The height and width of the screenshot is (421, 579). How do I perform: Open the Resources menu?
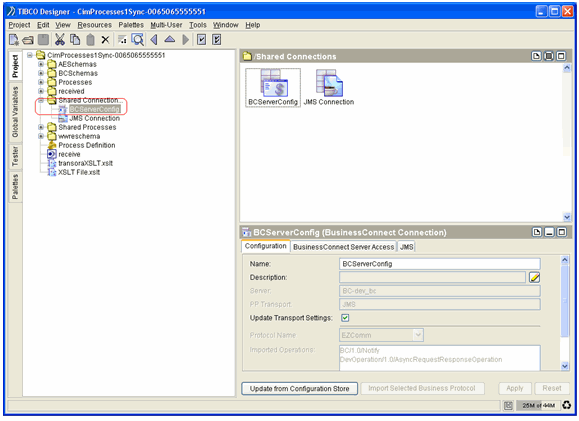click(x=95, y=25)
